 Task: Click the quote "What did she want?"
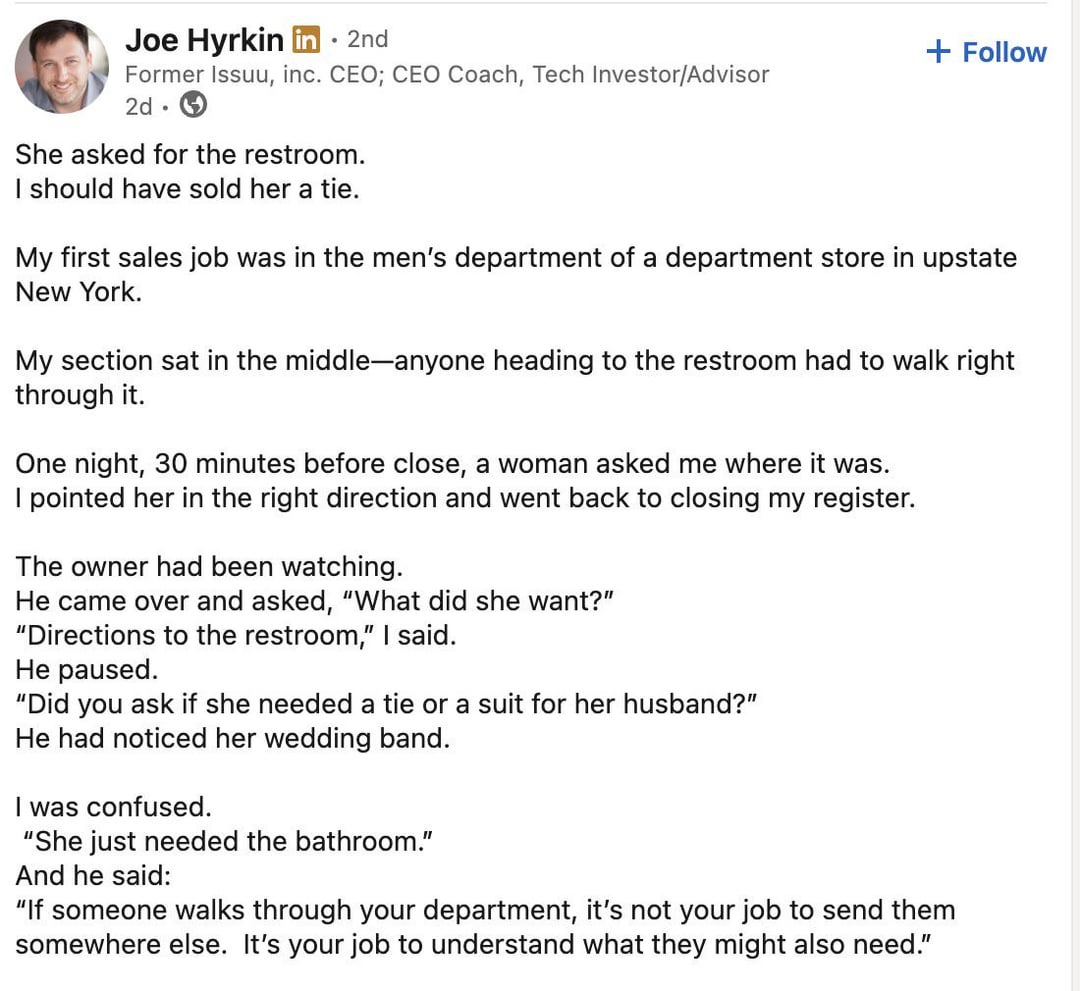click(482, 602)
